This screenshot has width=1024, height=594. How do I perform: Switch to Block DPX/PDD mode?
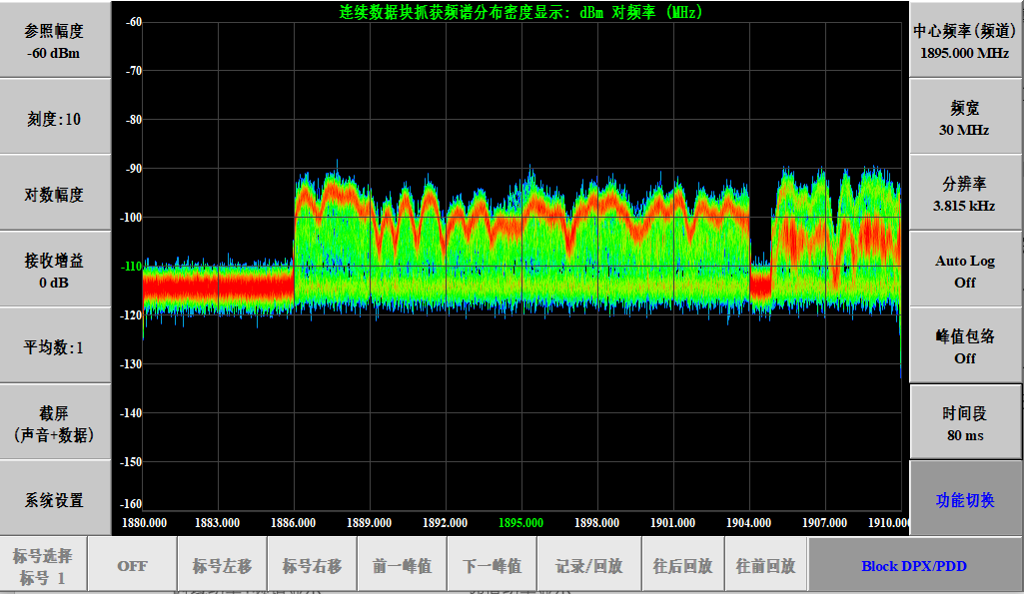[914, 565]
